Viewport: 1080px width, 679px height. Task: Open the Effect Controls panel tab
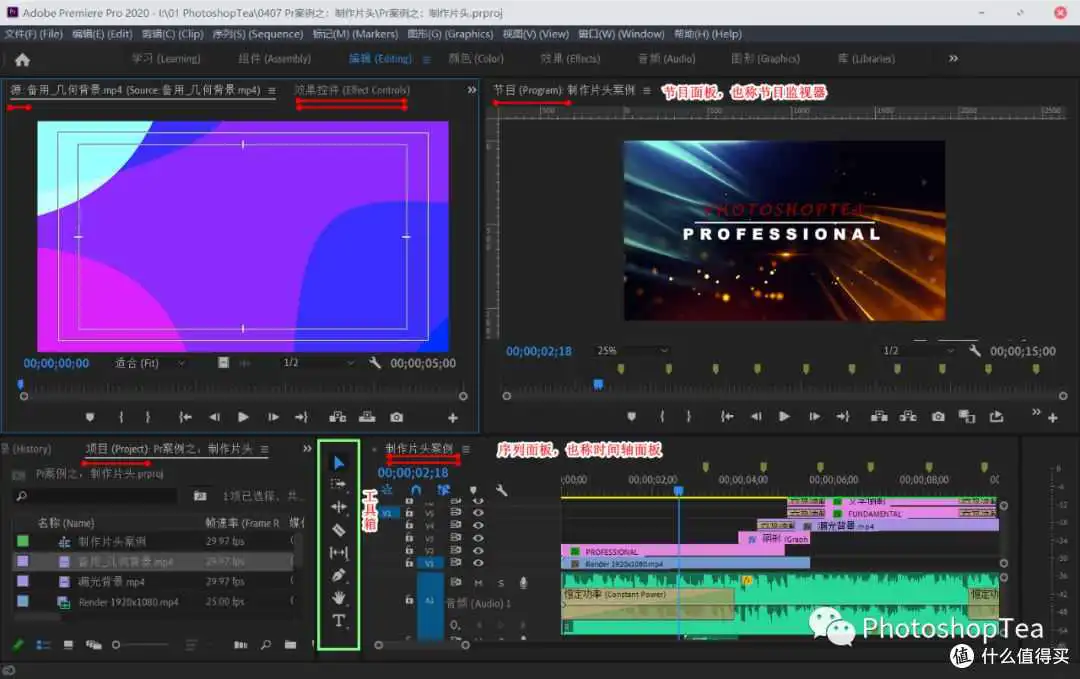[352, 90]
